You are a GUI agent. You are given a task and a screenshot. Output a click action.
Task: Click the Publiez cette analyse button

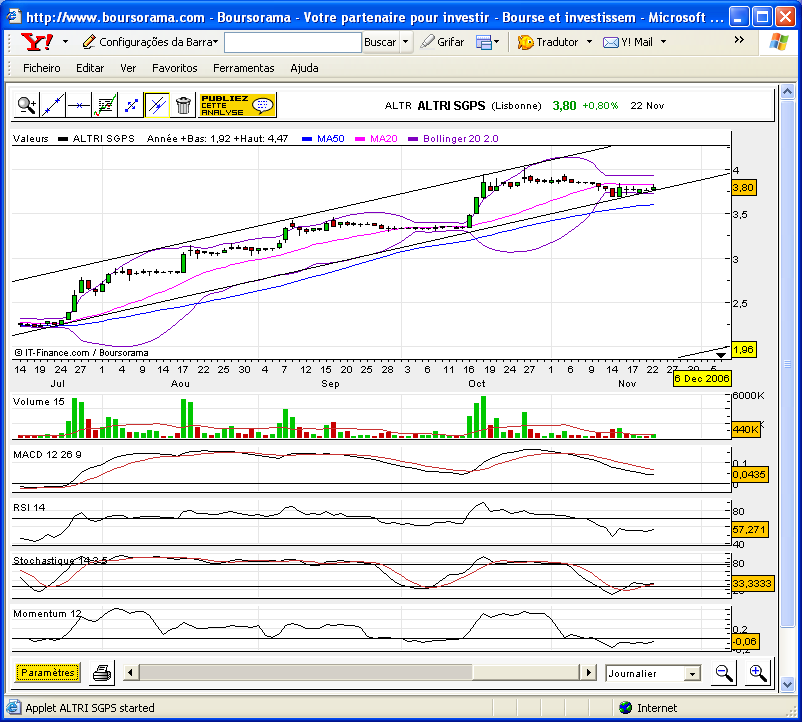(237, 105)
